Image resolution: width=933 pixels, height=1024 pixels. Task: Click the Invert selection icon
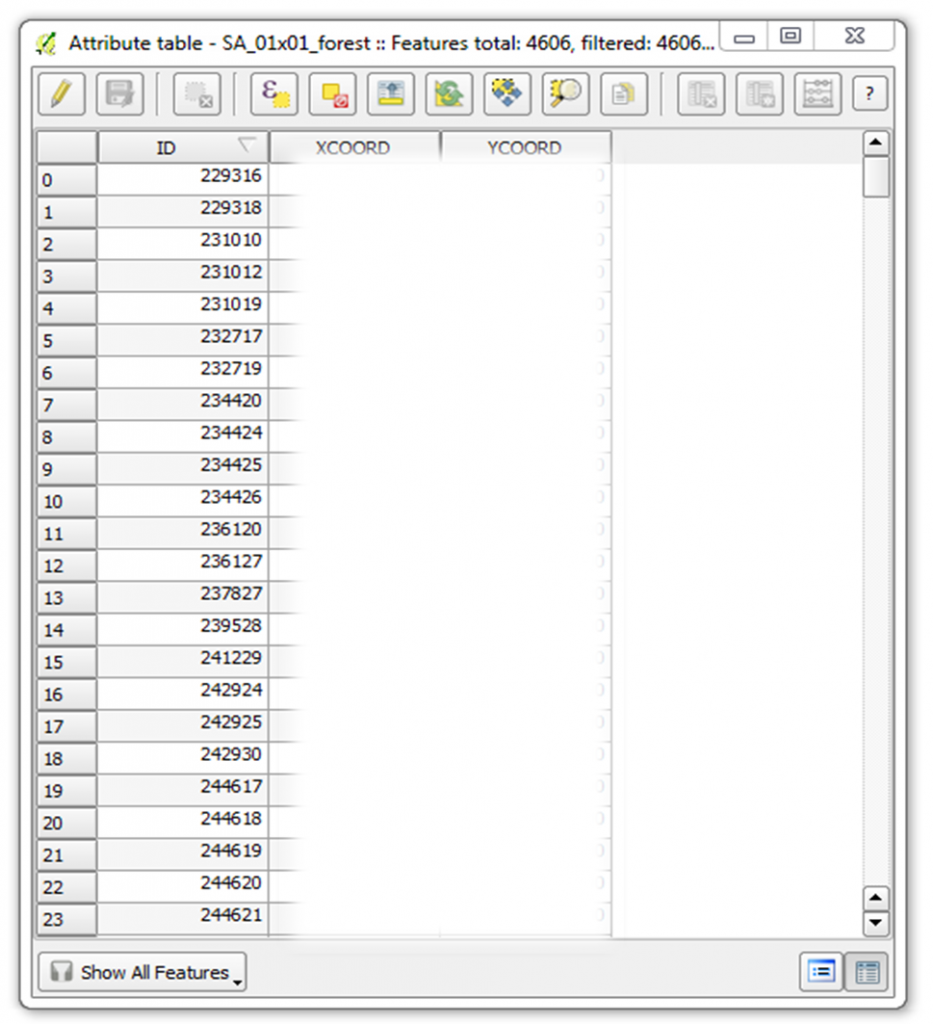click(x=449, y=94)
